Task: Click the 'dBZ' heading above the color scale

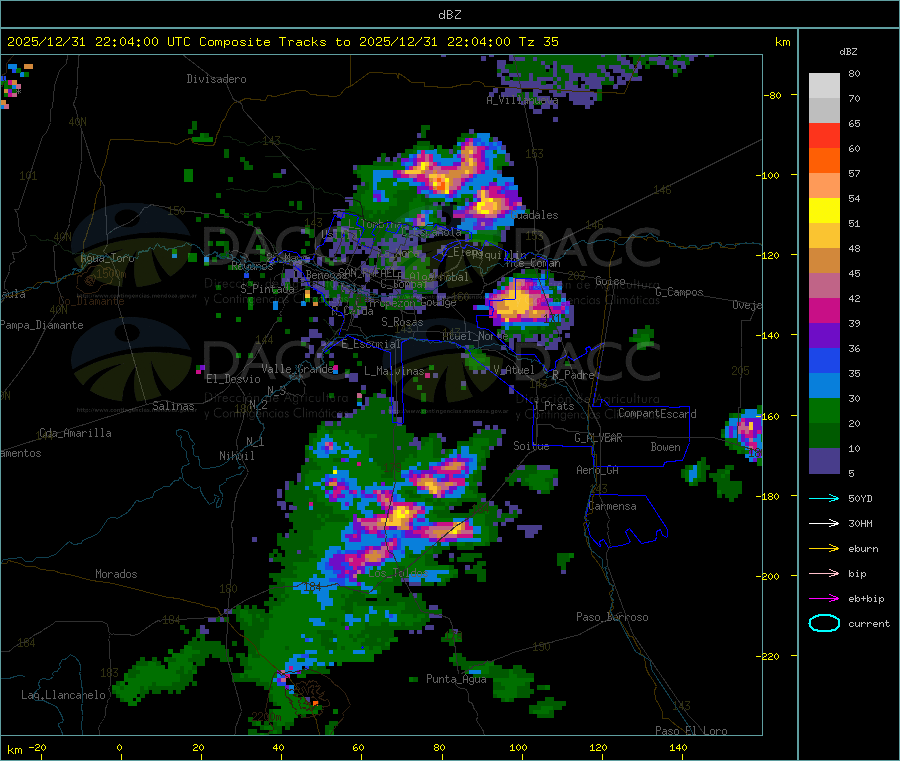Action: (x=848, y=52)
